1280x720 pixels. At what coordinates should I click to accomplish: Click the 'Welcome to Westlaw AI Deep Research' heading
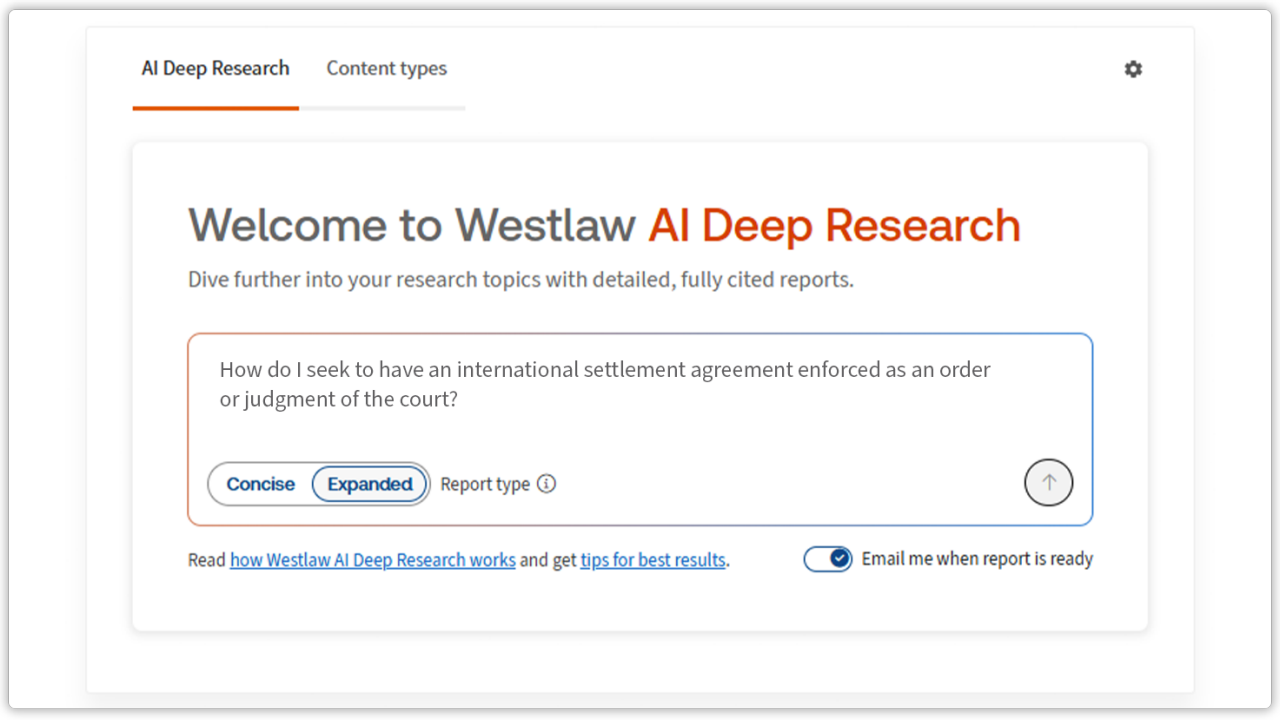pos(604,226)
